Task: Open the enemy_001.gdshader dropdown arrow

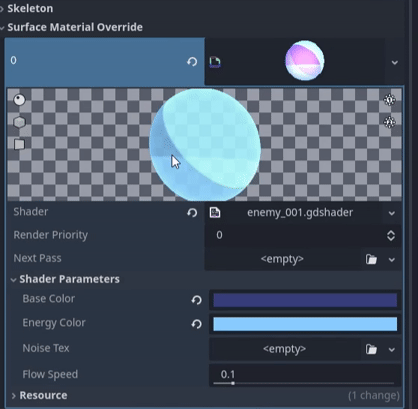Action: [x=392, y=213]
